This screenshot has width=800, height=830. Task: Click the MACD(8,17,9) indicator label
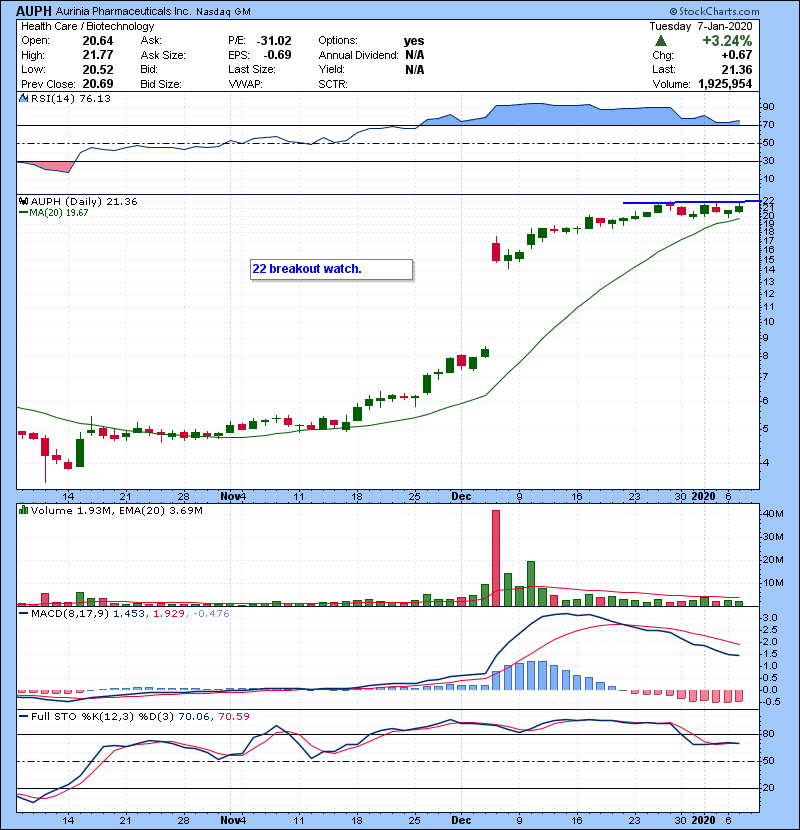(70, 614)
